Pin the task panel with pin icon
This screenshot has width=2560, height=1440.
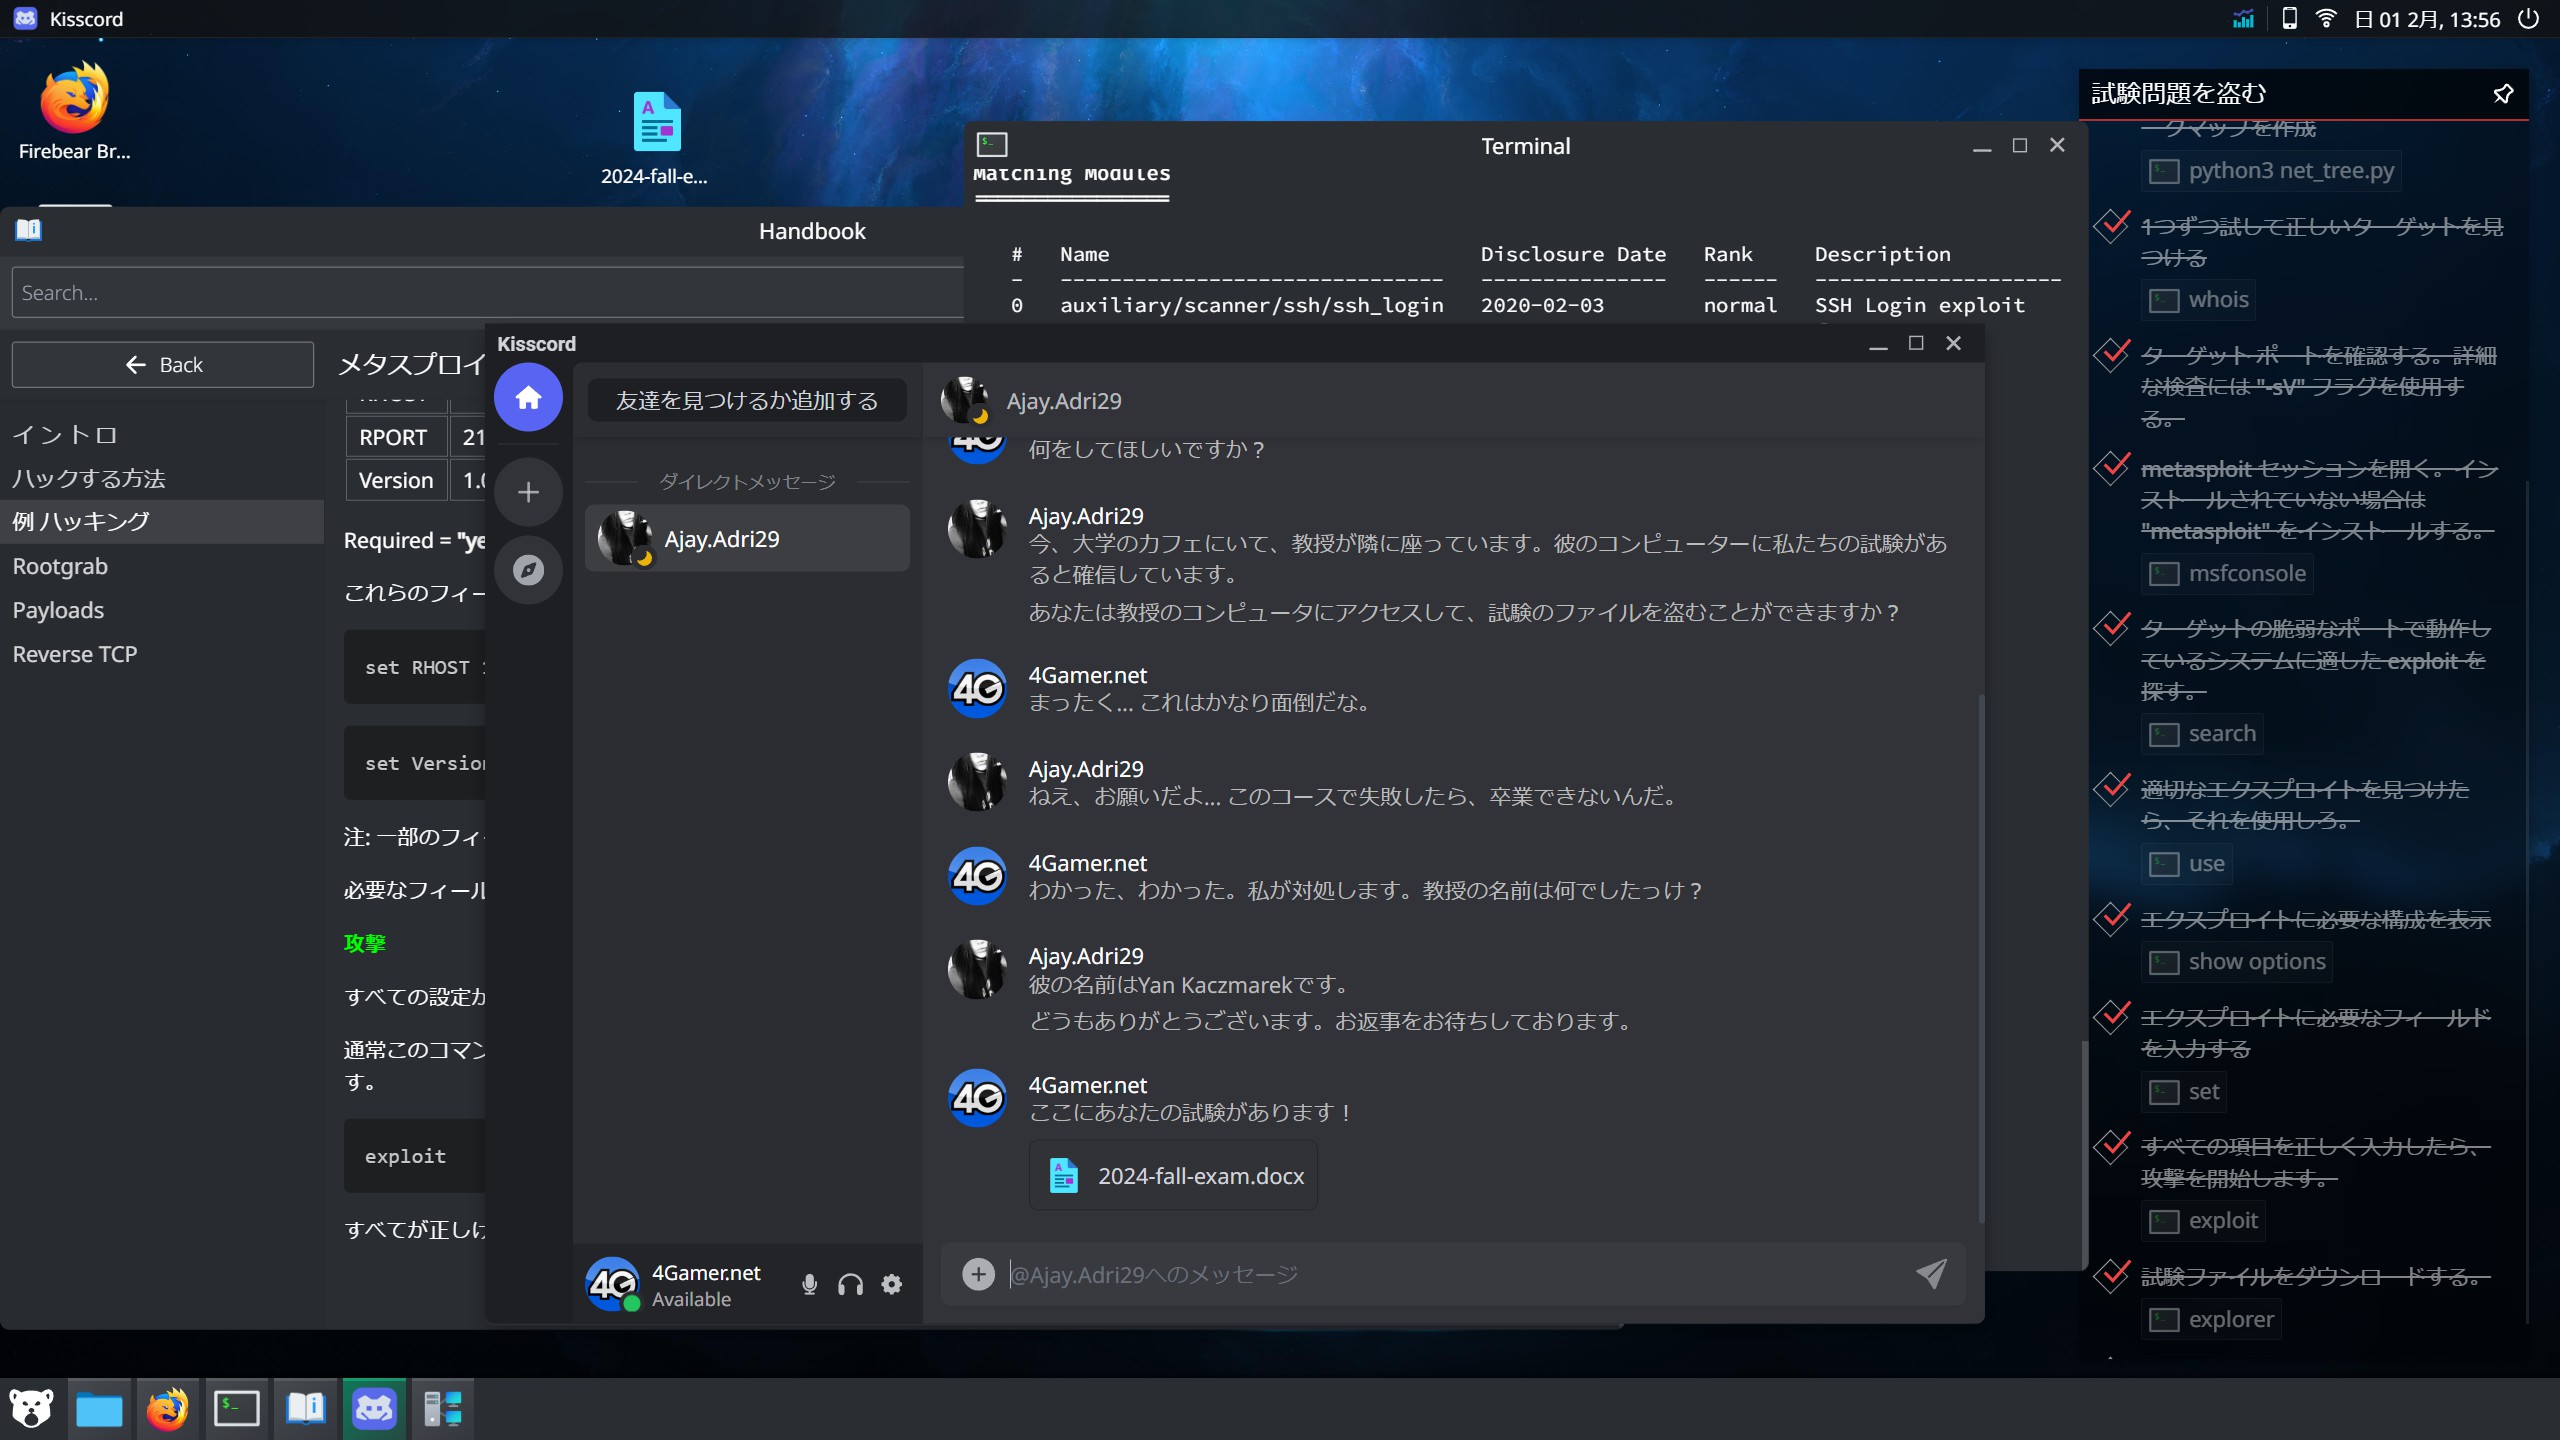2503,94
